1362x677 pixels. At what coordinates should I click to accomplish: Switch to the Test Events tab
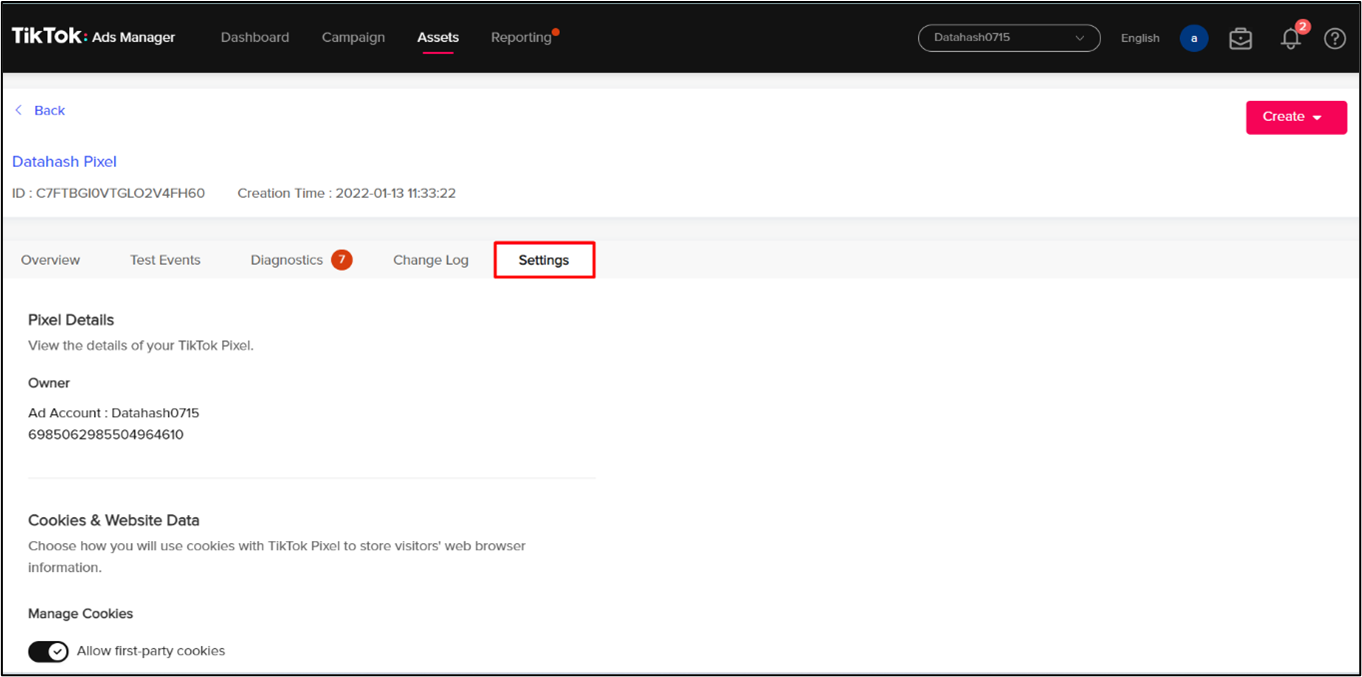pyautogui.click(x=165, y=260)
